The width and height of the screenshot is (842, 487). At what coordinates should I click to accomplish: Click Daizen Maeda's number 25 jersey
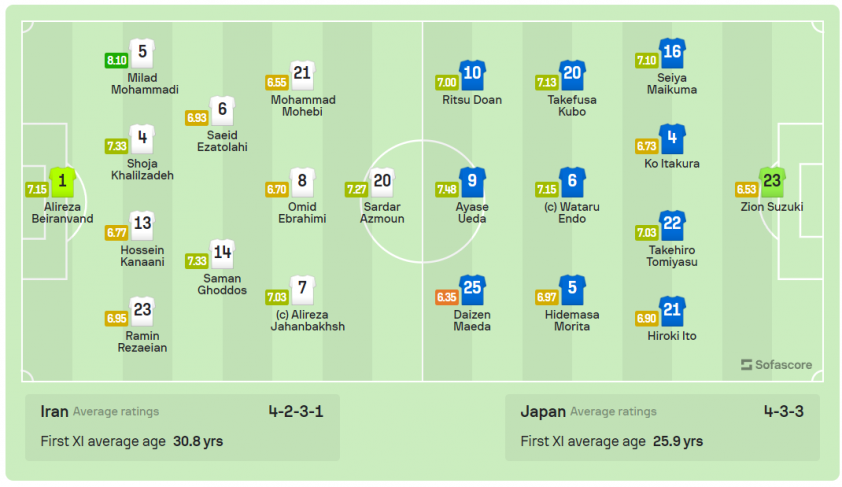point(472,290)
